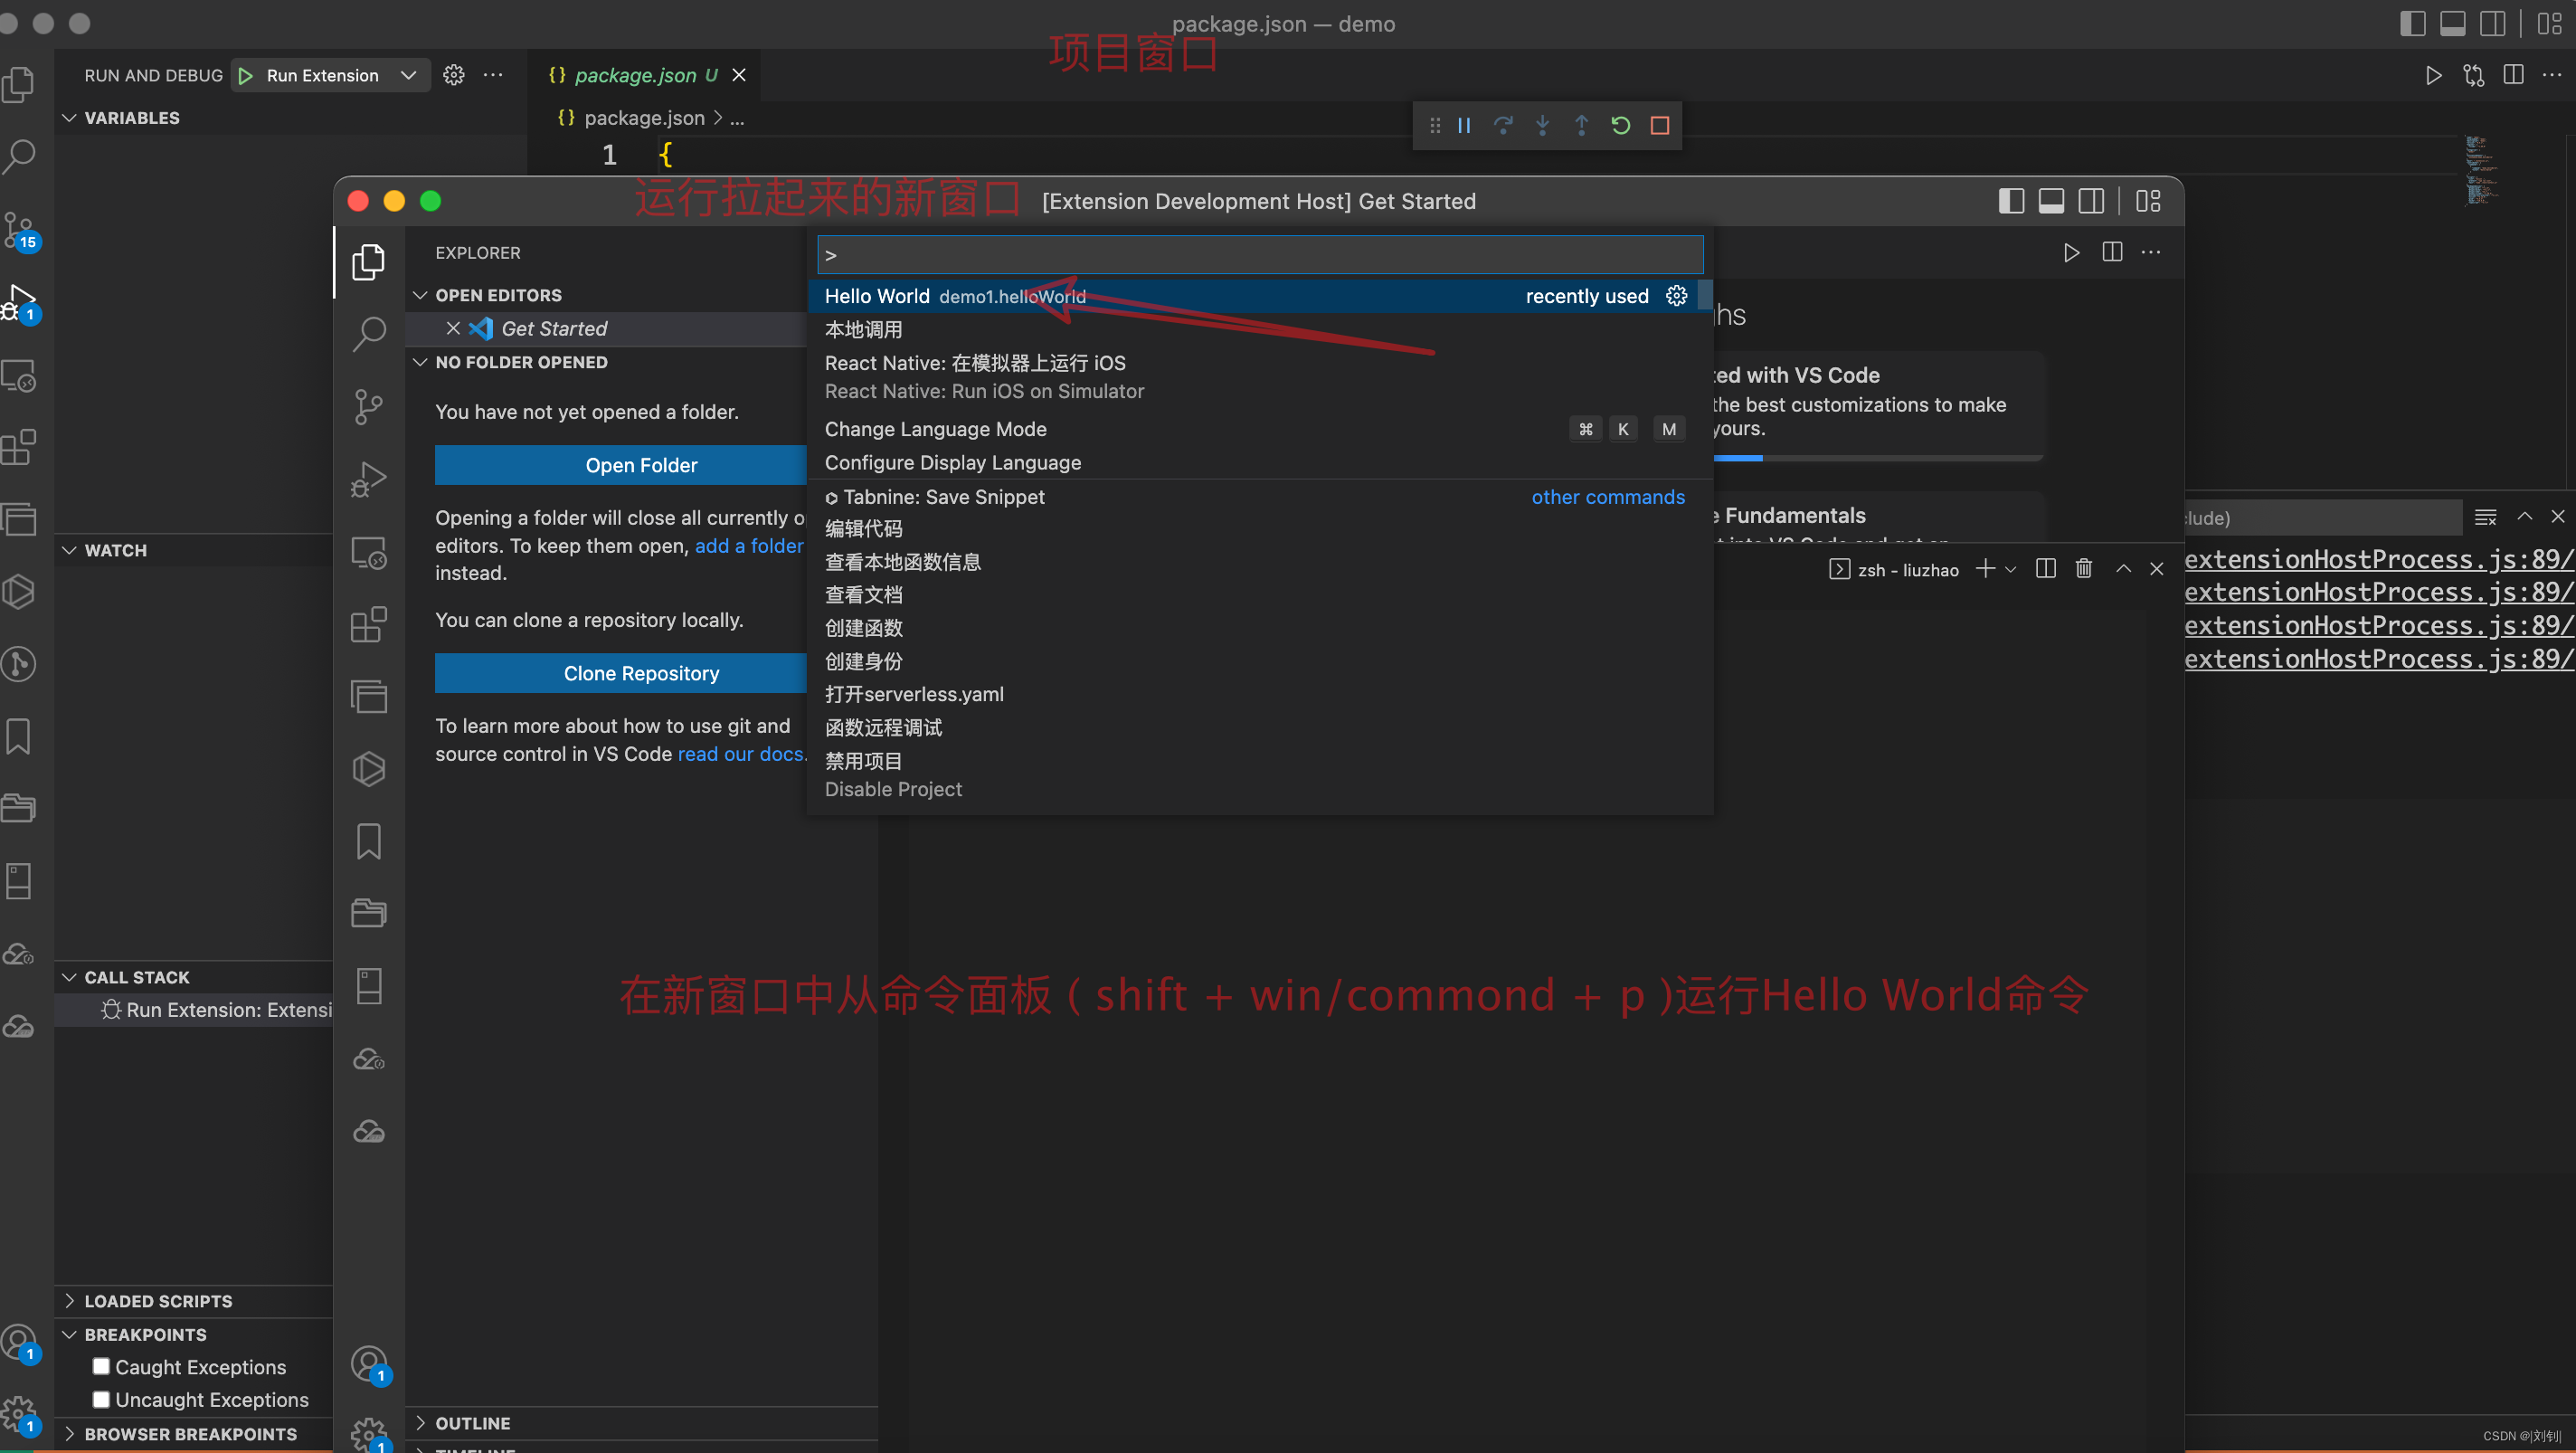The height and width of the screenshot is (1453, 2576).
Task: Click the trash icon to kill terminal
Action: [x=2083, y=569]
